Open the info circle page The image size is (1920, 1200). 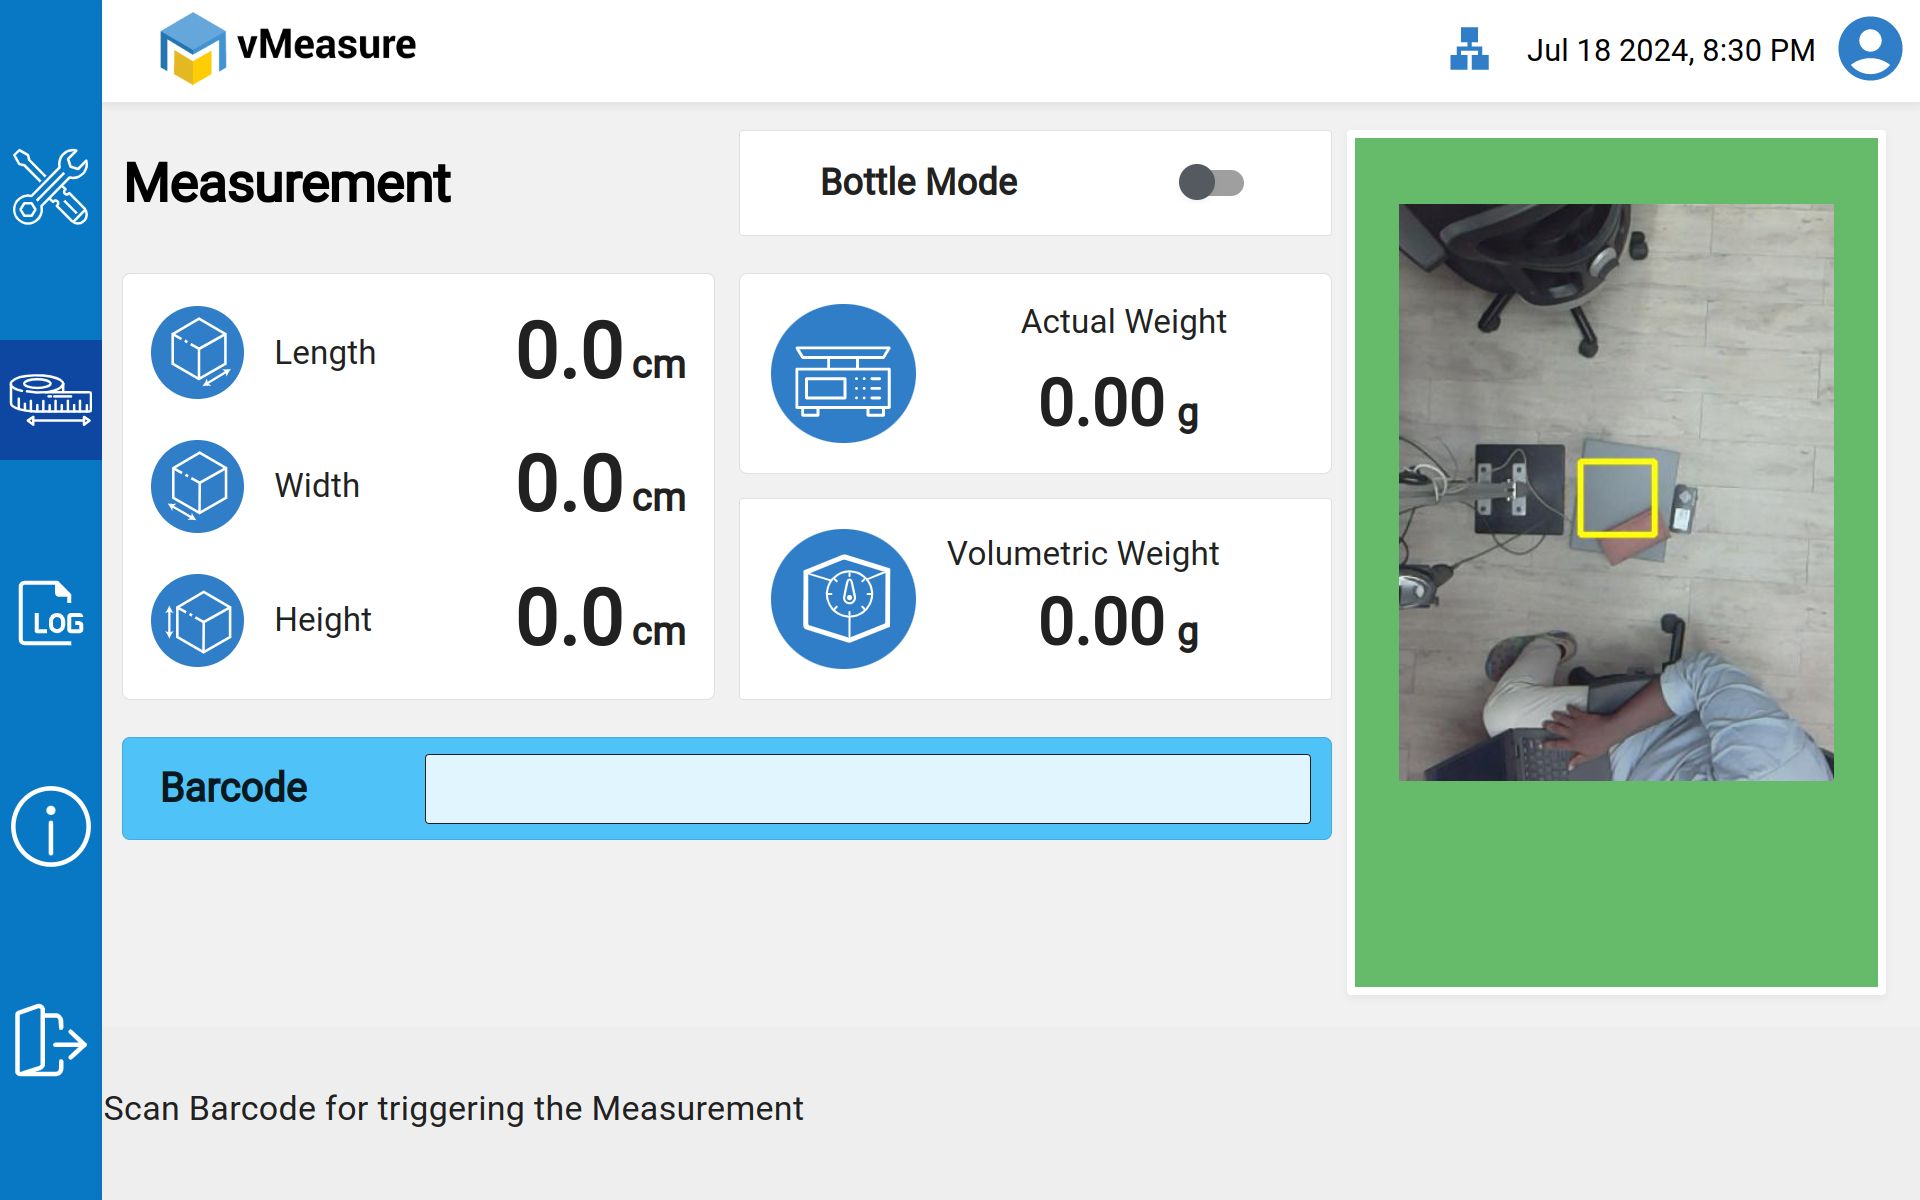pyautogui.click(x=50, y=827)
